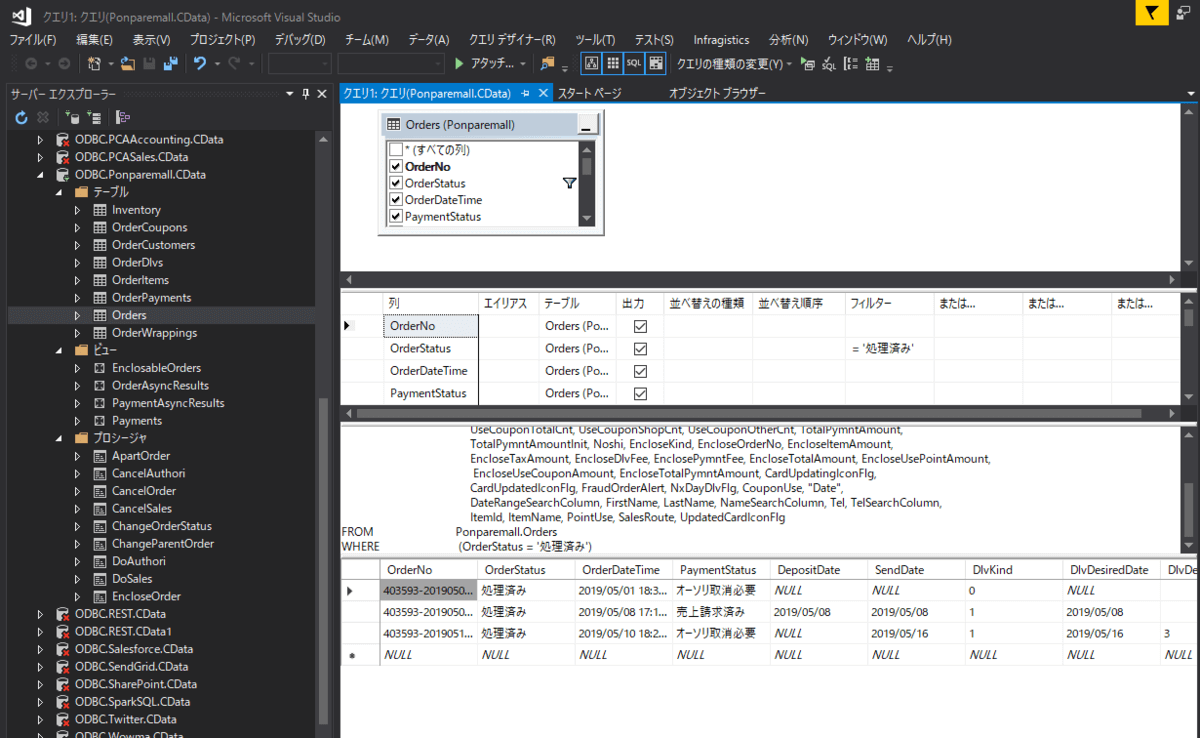Expand the Inventory table node
The image size is (1200, 738).
77,210
